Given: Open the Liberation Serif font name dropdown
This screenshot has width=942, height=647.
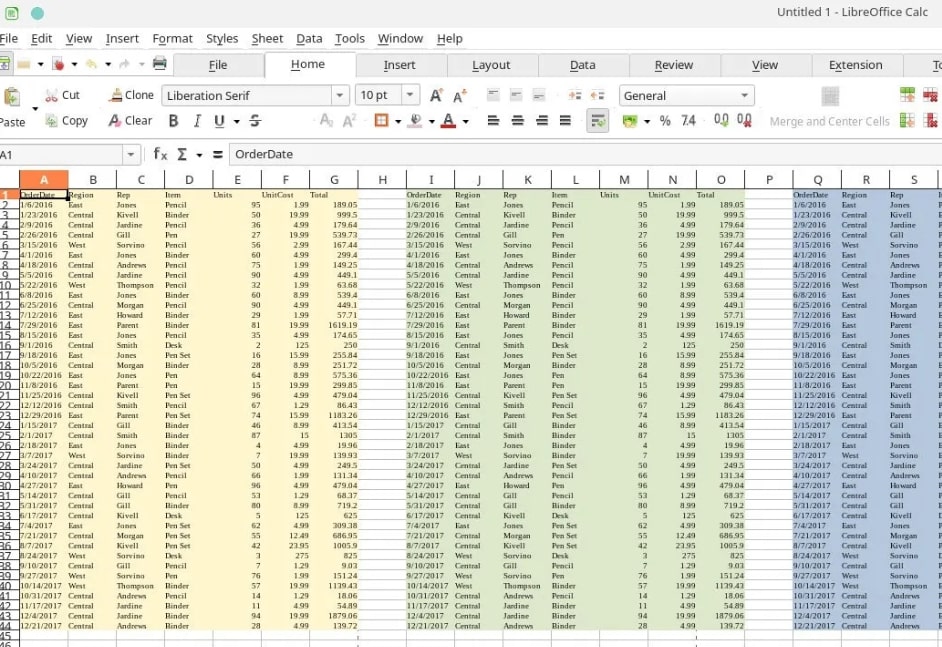Looking at the screenshot, I should 339,95.
